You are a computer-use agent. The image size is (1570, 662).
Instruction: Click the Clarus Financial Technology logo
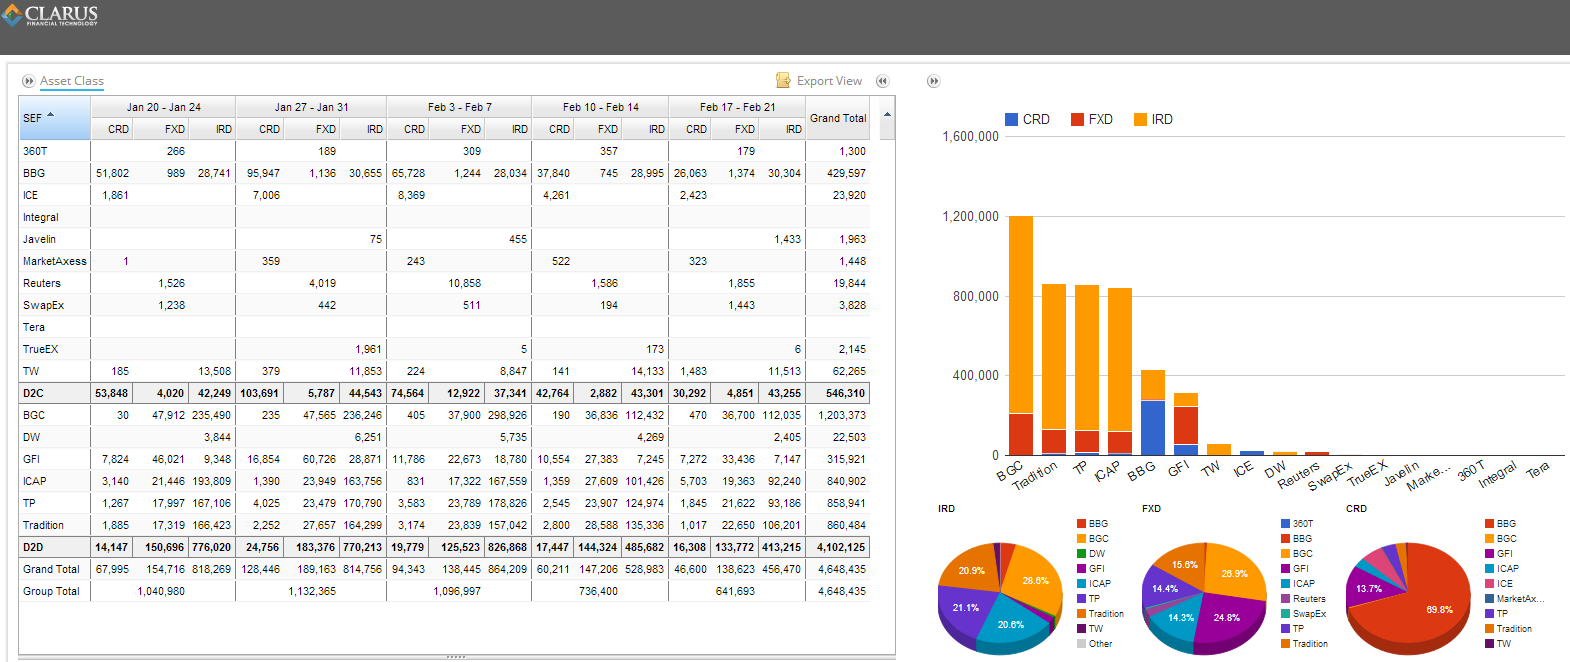[x=51, y=15]
